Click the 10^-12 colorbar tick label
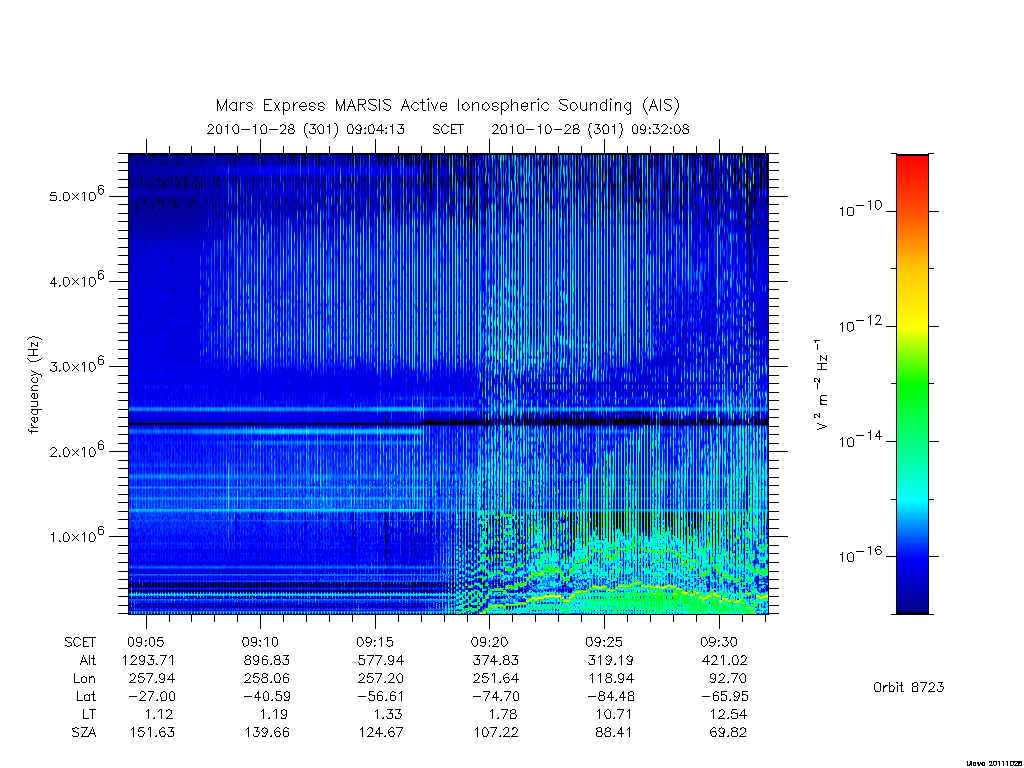Viewport: 1024px width, 768px height. (x=860, y=324)
